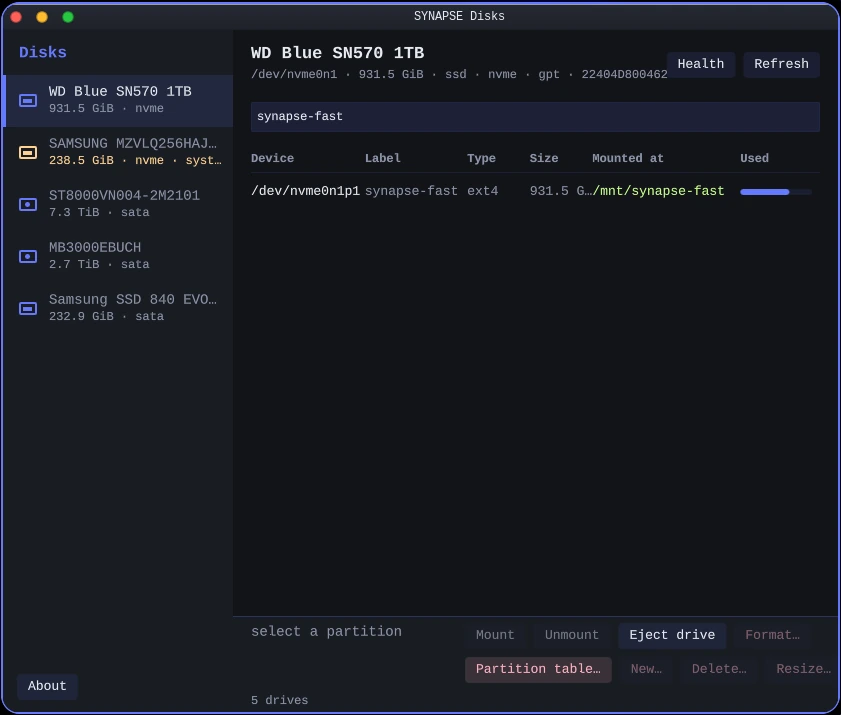This screenshot has width=841, height=715.
Task: Open the About dialog
Action: (47, 686)
